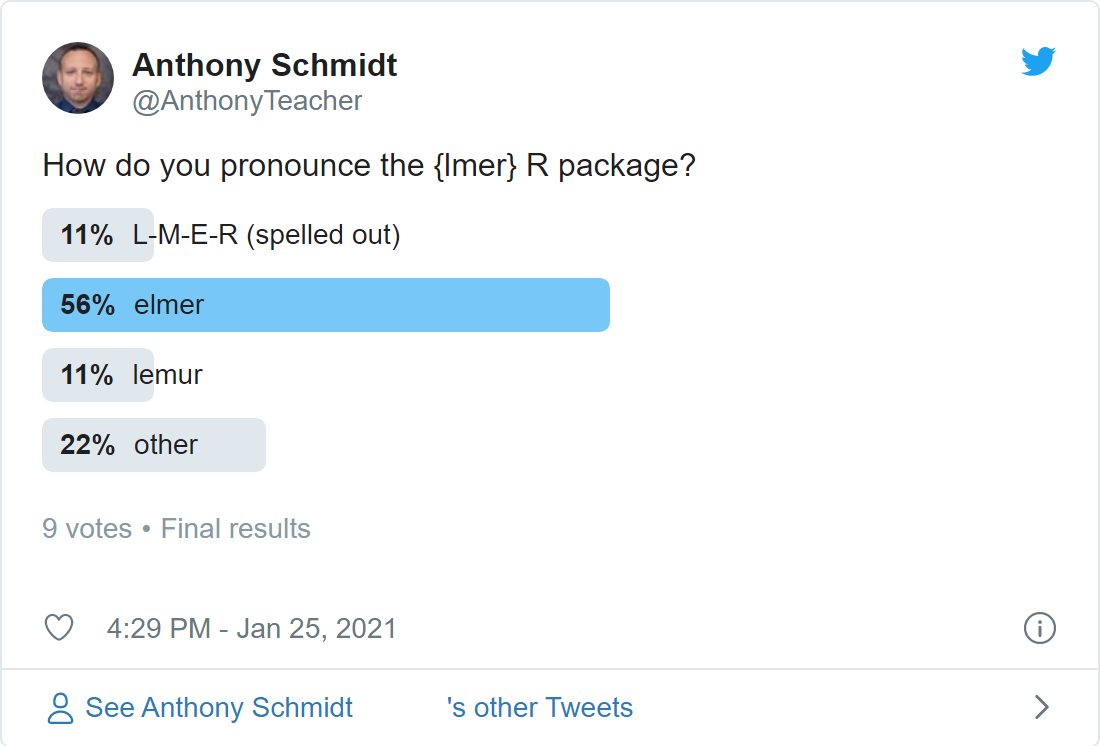The width and height of the screenshot is (1100, 746).
Task: Click the L-M-E-R (spelled out) poll option
Action: tap(267, 235)
